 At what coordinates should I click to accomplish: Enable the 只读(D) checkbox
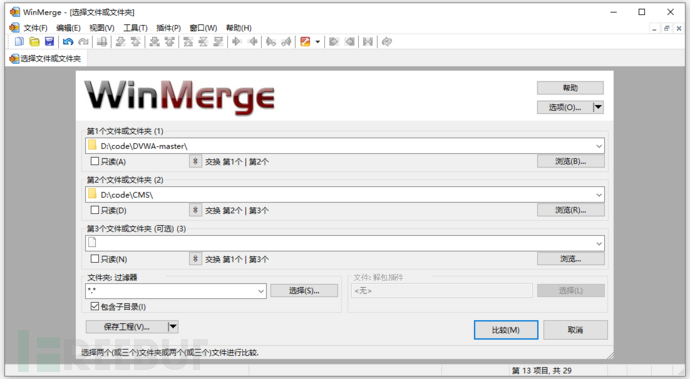click(95, 210)
